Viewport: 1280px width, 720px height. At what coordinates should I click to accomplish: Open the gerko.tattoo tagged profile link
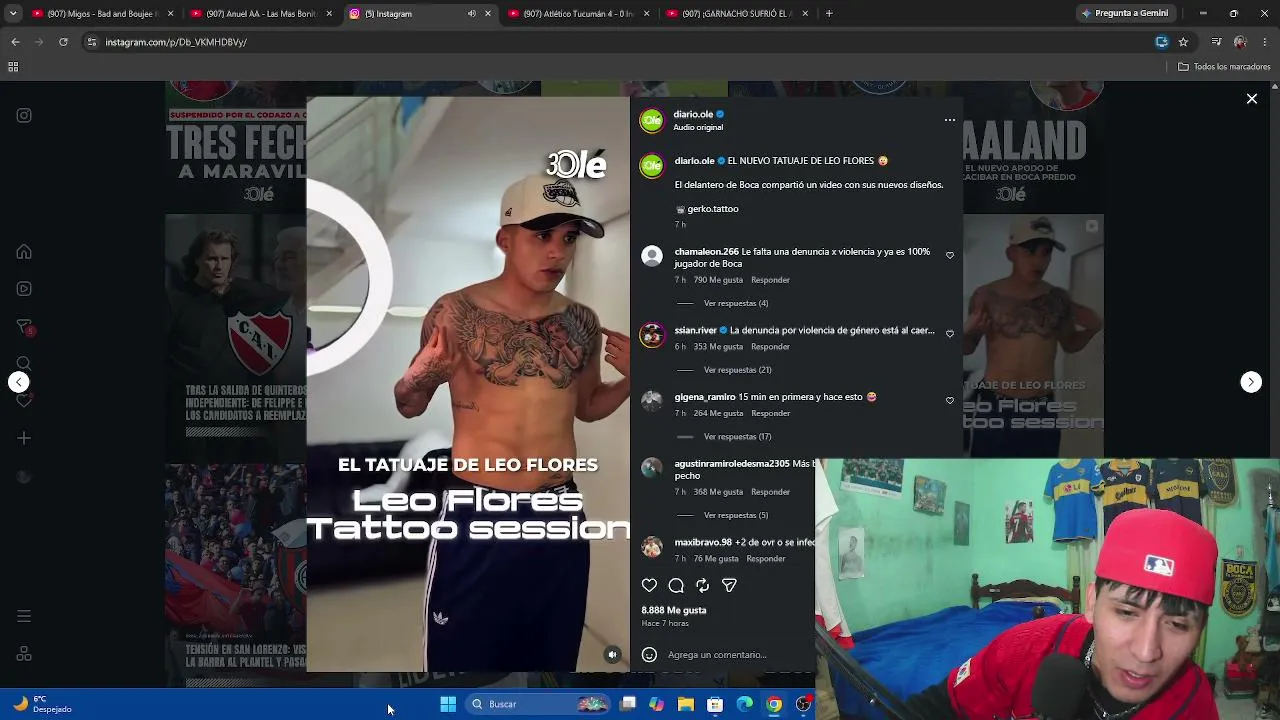[713, 209]
